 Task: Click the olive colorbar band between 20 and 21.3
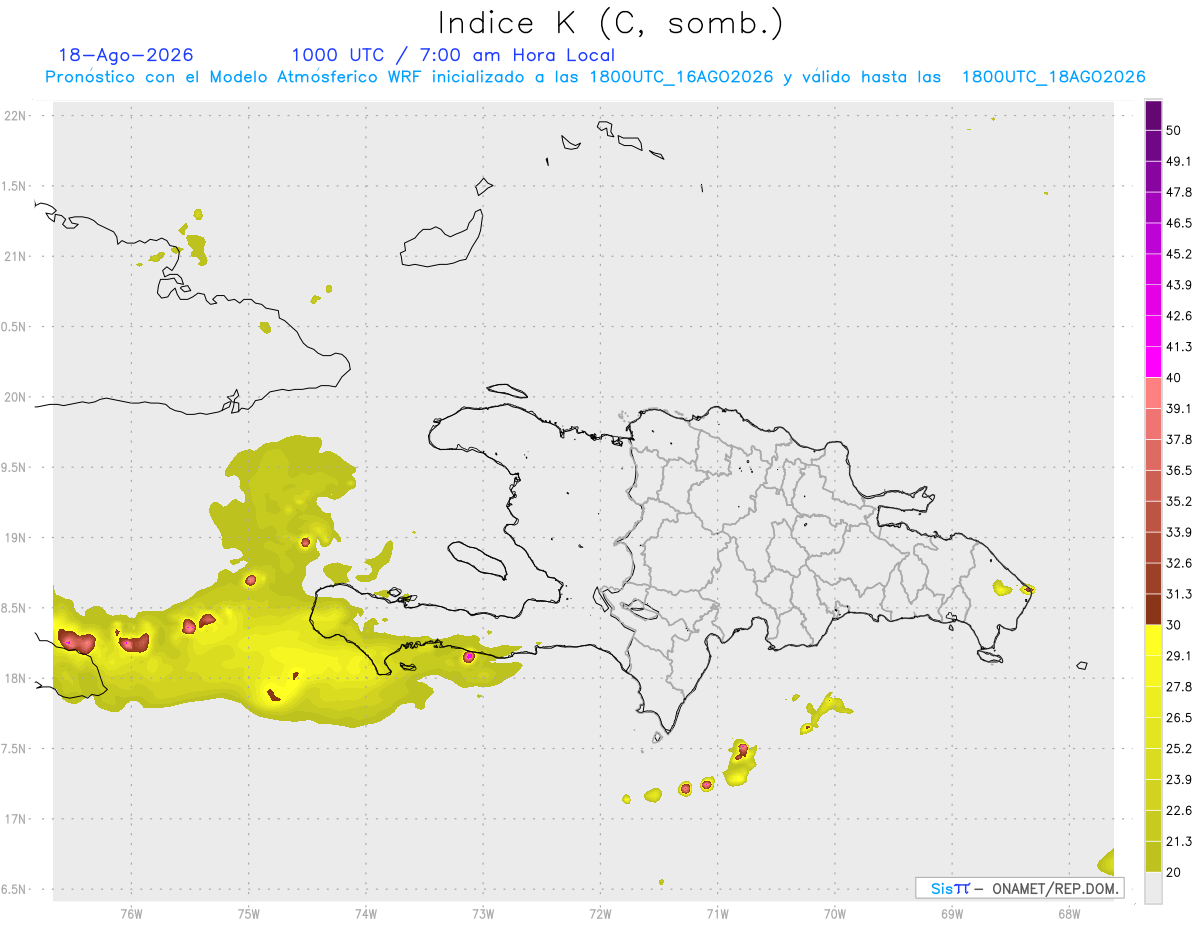pos(1153,856)
